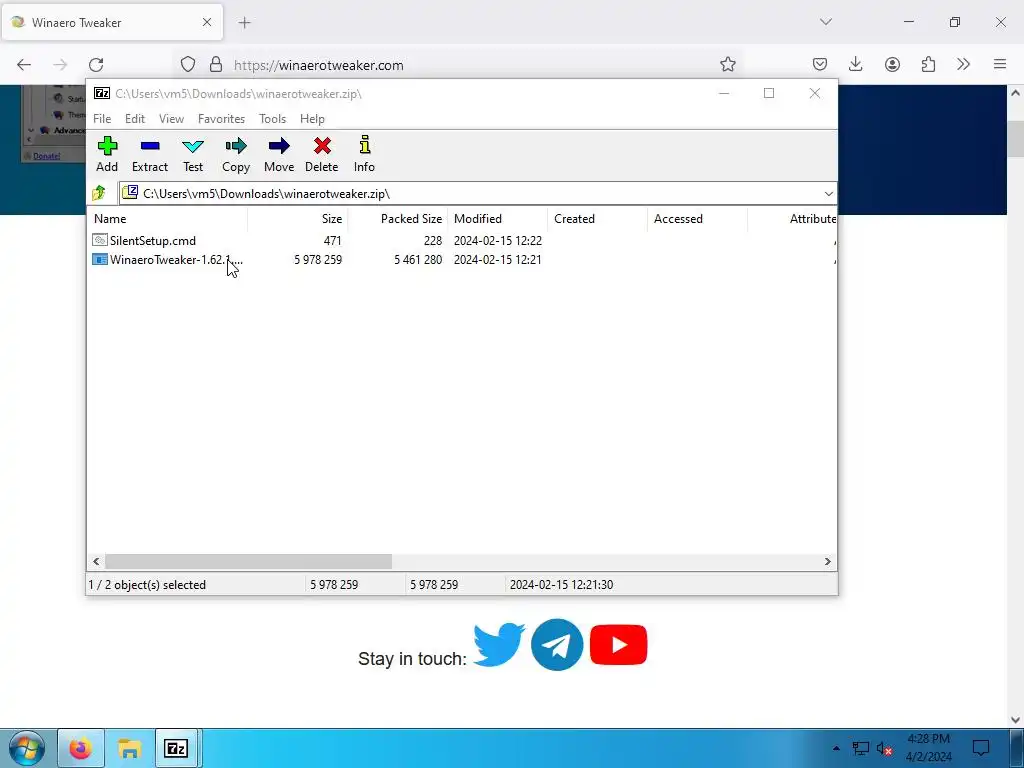Open the Windows Start button

27,748
